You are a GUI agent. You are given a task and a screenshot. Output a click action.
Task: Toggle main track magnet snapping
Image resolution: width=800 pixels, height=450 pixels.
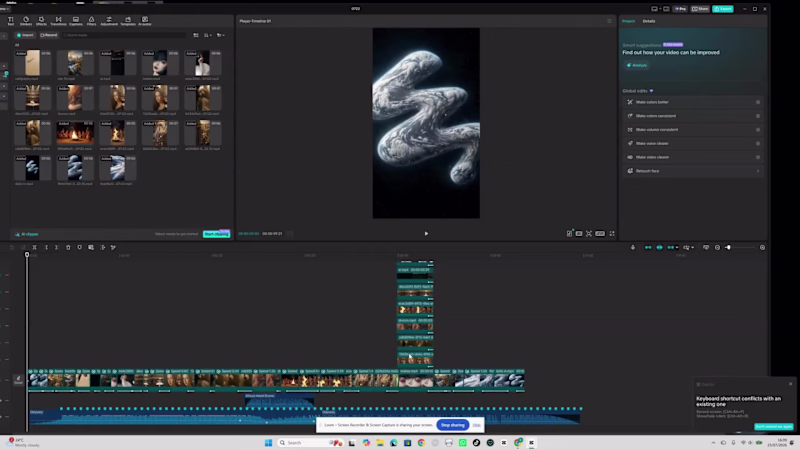tap(648, 247)
